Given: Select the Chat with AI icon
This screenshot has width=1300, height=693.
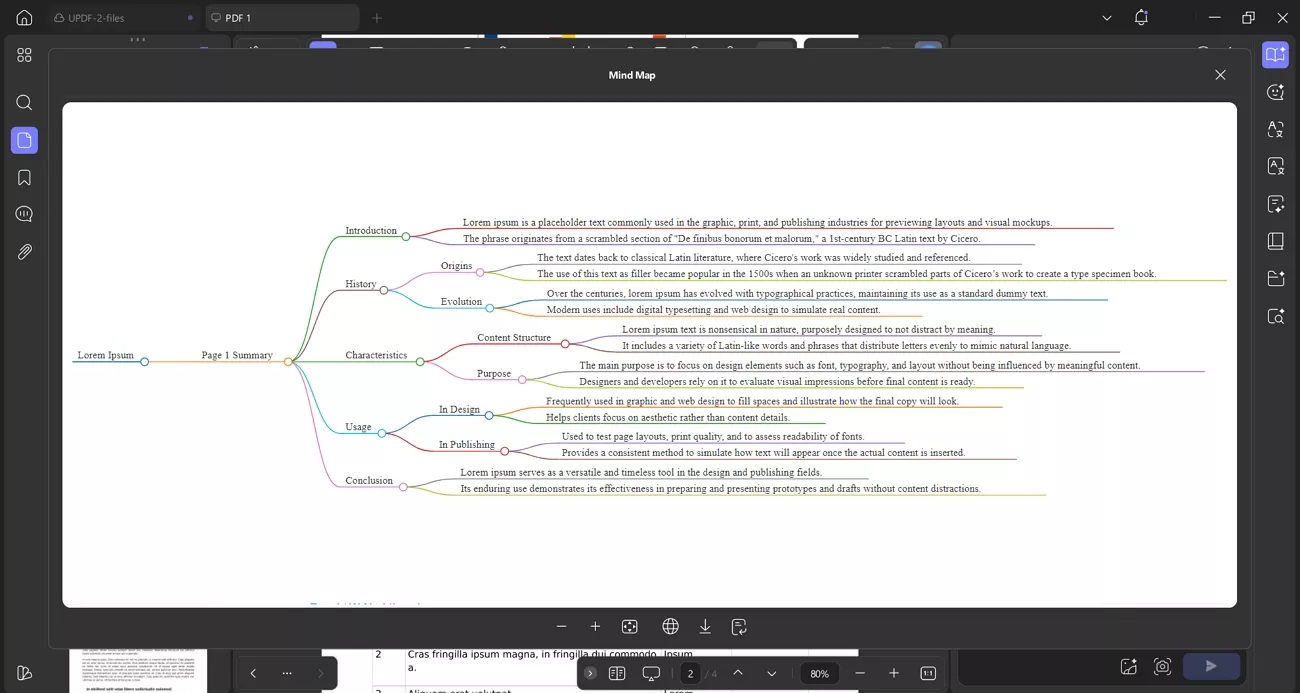Looking at the screenshot, I should click(x=1276, y=92).
